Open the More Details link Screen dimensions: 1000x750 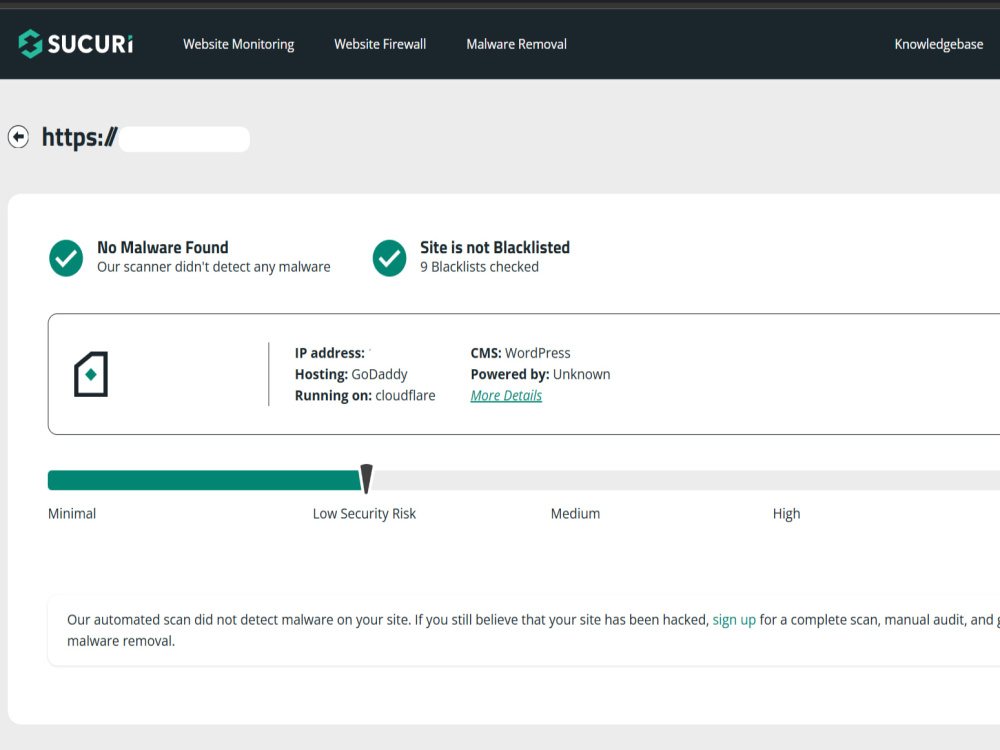[x=506, y=395]
